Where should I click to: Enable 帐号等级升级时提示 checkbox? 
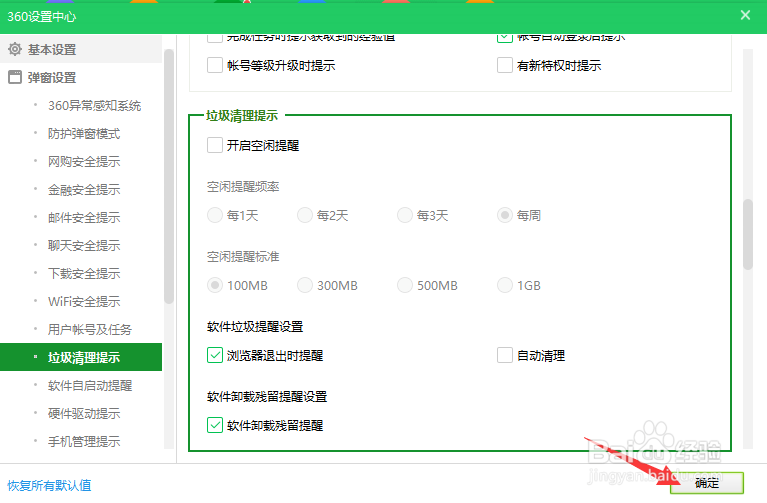coord(215,65)
